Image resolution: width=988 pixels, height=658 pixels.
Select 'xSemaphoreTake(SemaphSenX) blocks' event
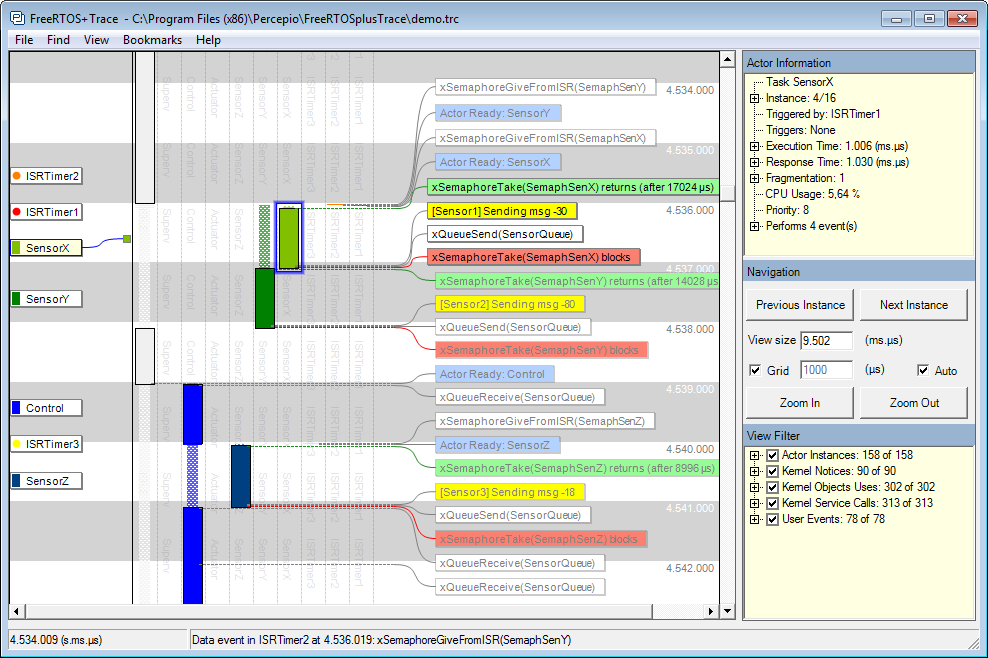click(533, 257)
